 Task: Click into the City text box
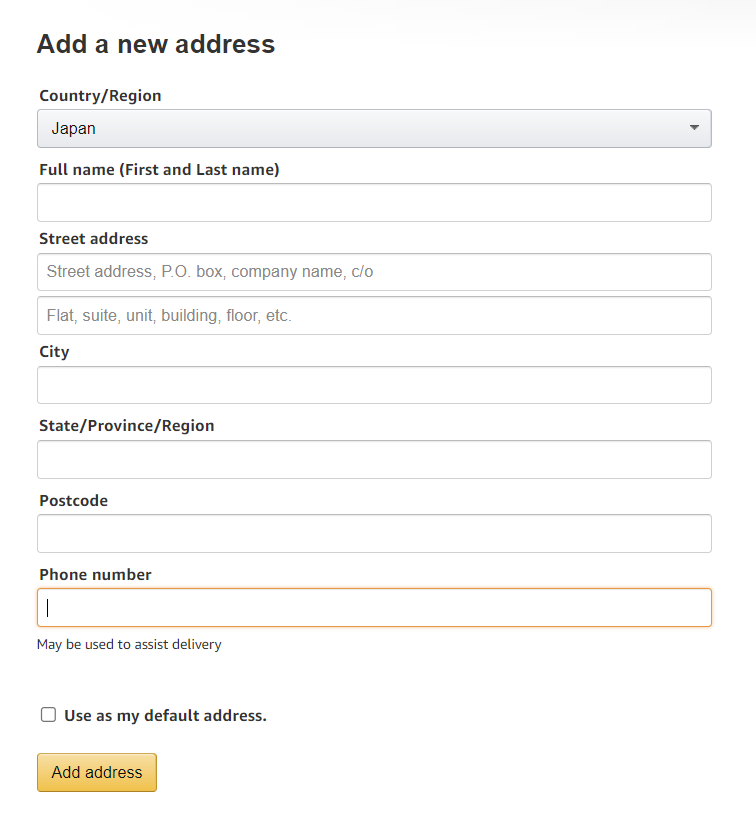point(374,385)
